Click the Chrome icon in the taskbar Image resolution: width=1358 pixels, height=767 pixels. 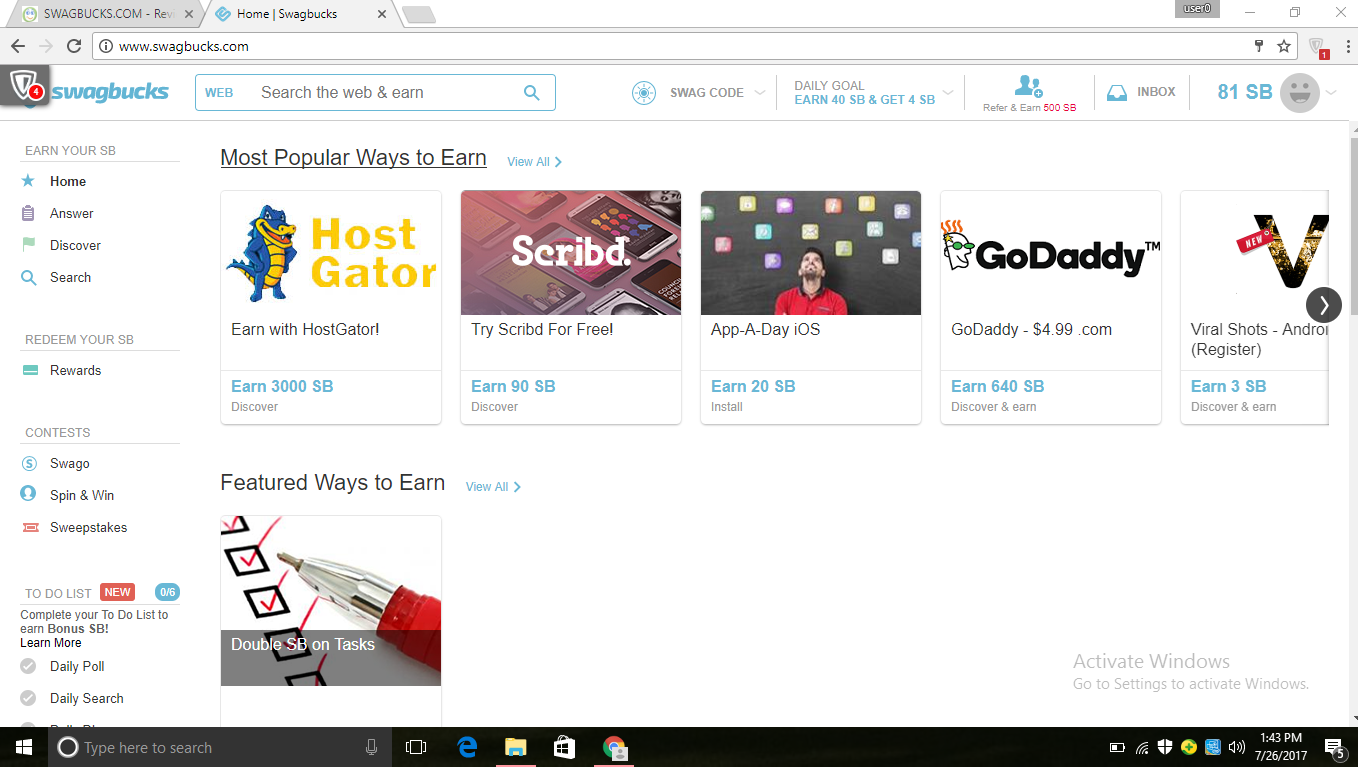pyautogui.click(x=614, y=747)
